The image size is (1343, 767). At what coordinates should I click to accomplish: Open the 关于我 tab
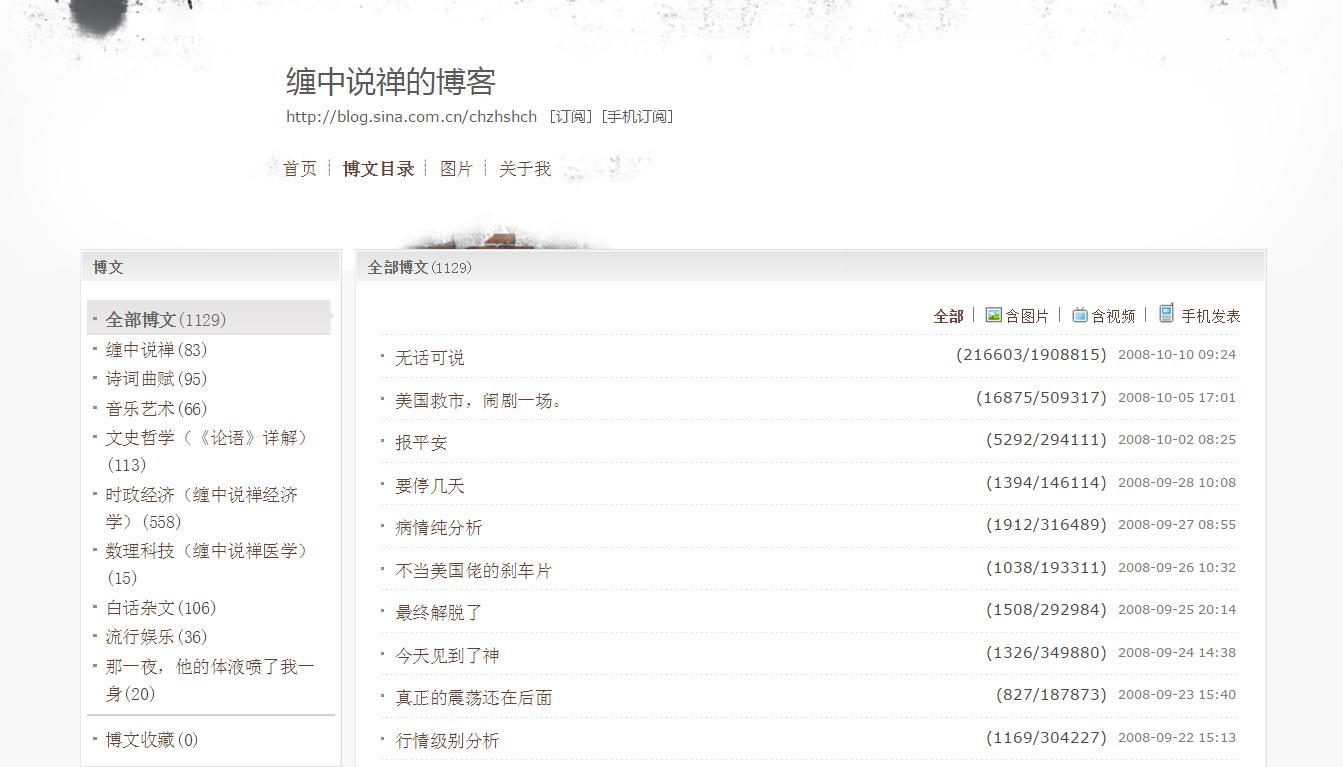(x=524, y=168)
